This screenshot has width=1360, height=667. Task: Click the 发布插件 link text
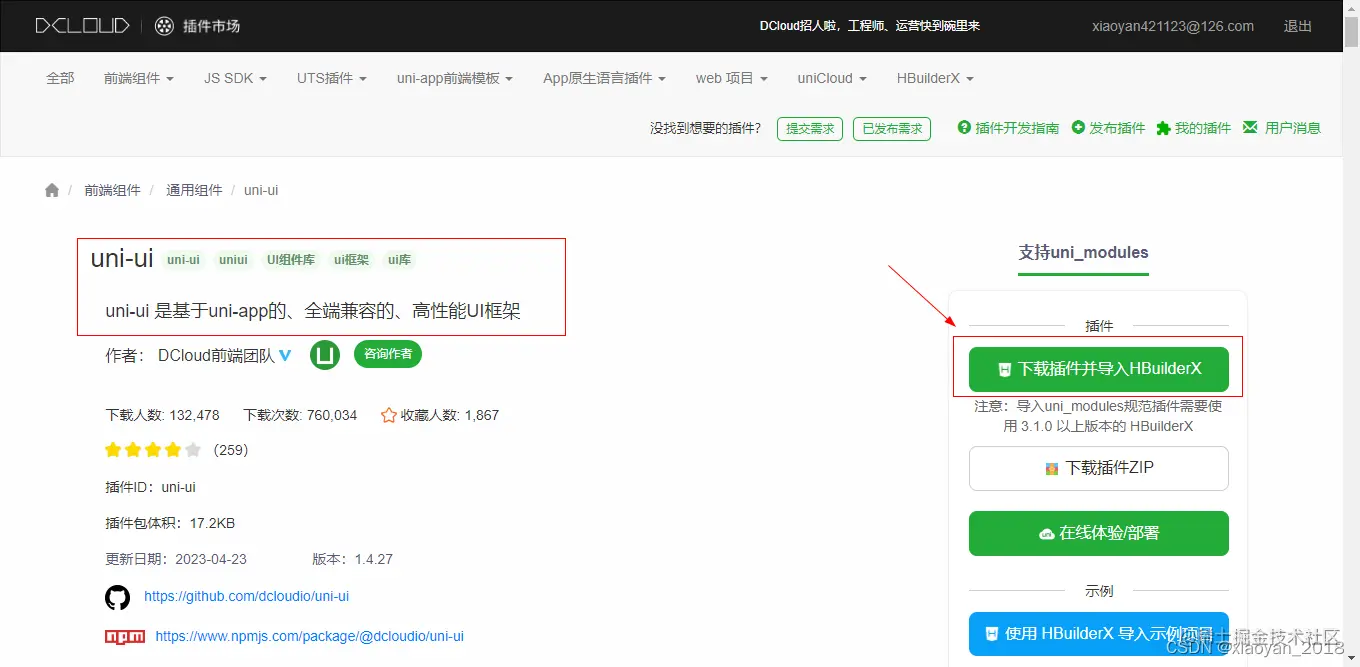click(x=1117, y=128)
